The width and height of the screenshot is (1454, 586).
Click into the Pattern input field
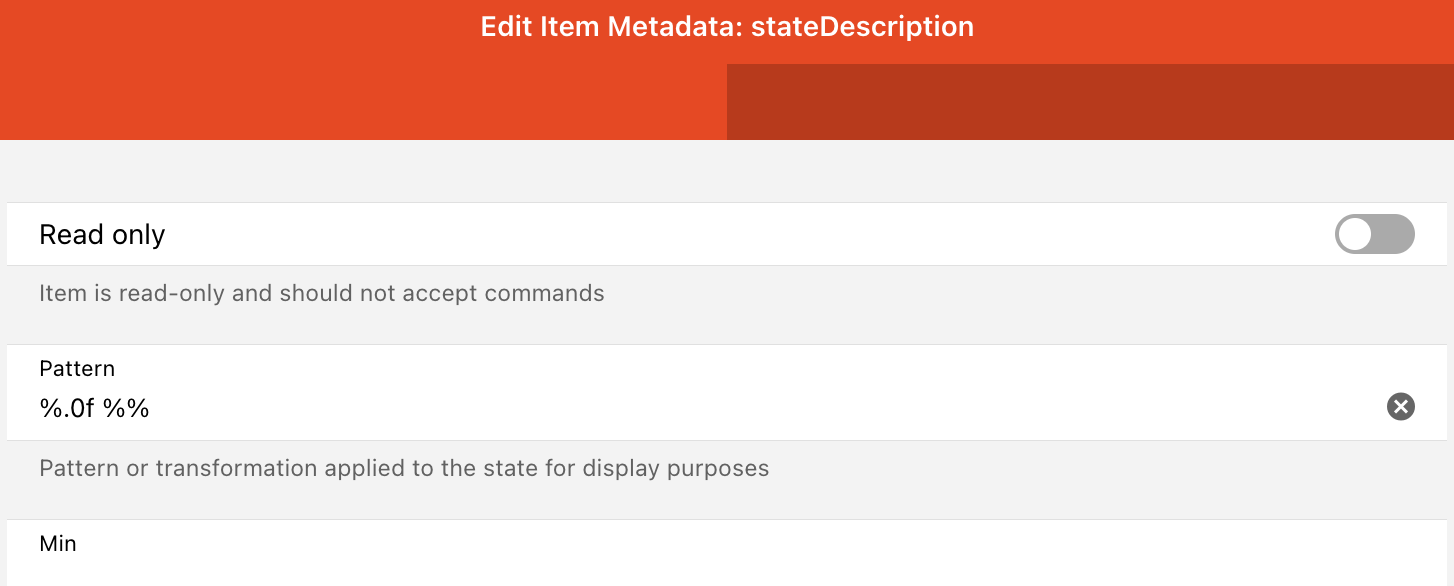click(x=700, y=408)
